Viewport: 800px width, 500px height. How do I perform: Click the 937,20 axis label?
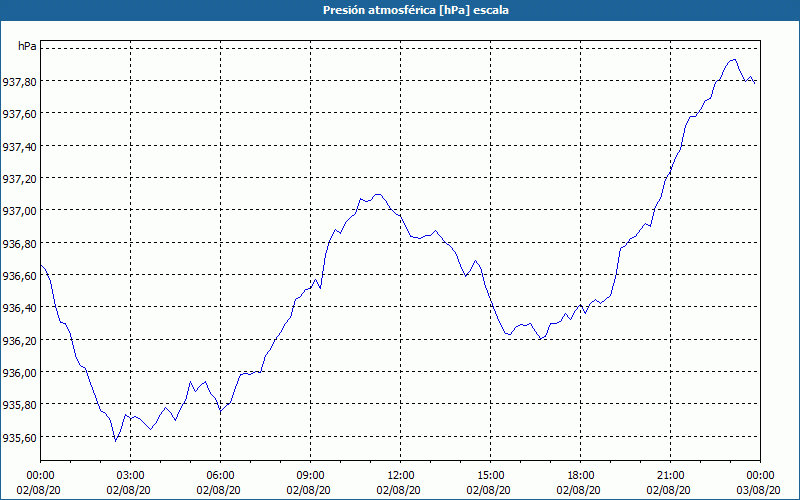click(x=19, y=178)
